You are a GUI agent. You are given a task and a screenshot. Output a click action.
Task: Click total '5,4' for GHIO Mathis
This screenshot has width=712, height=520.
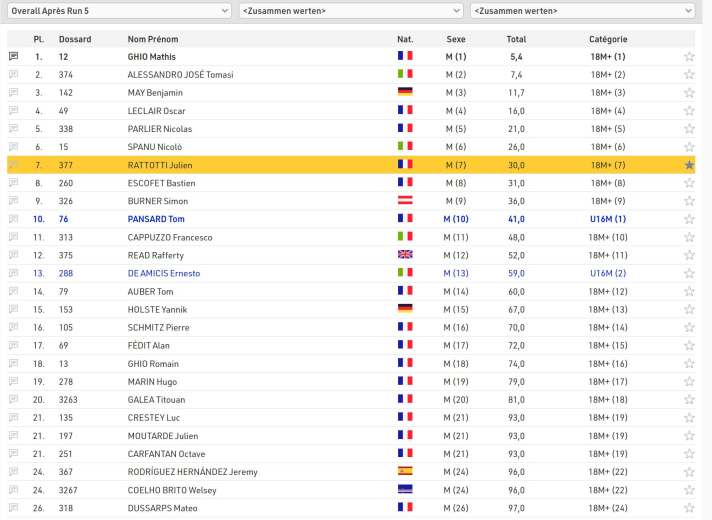[516, 57]
